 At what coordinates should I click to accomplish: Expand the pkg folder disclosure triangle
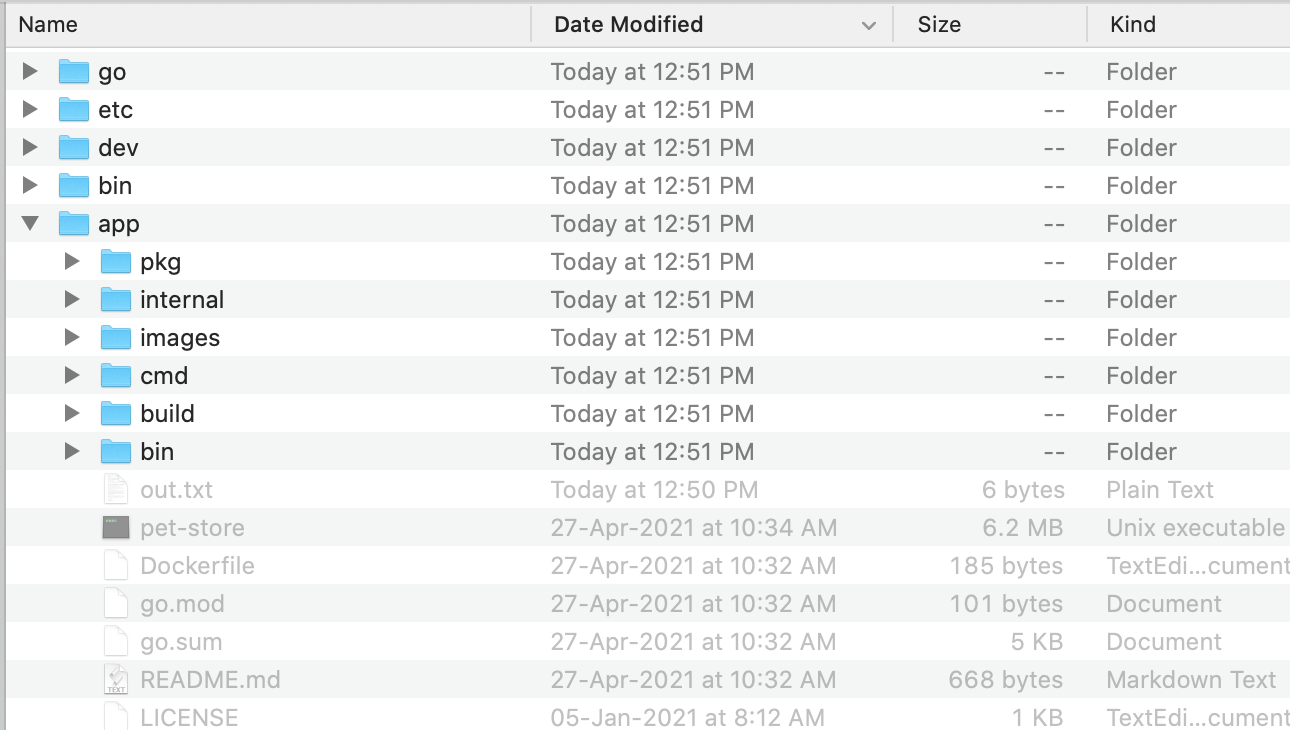[x=70, y=261]
